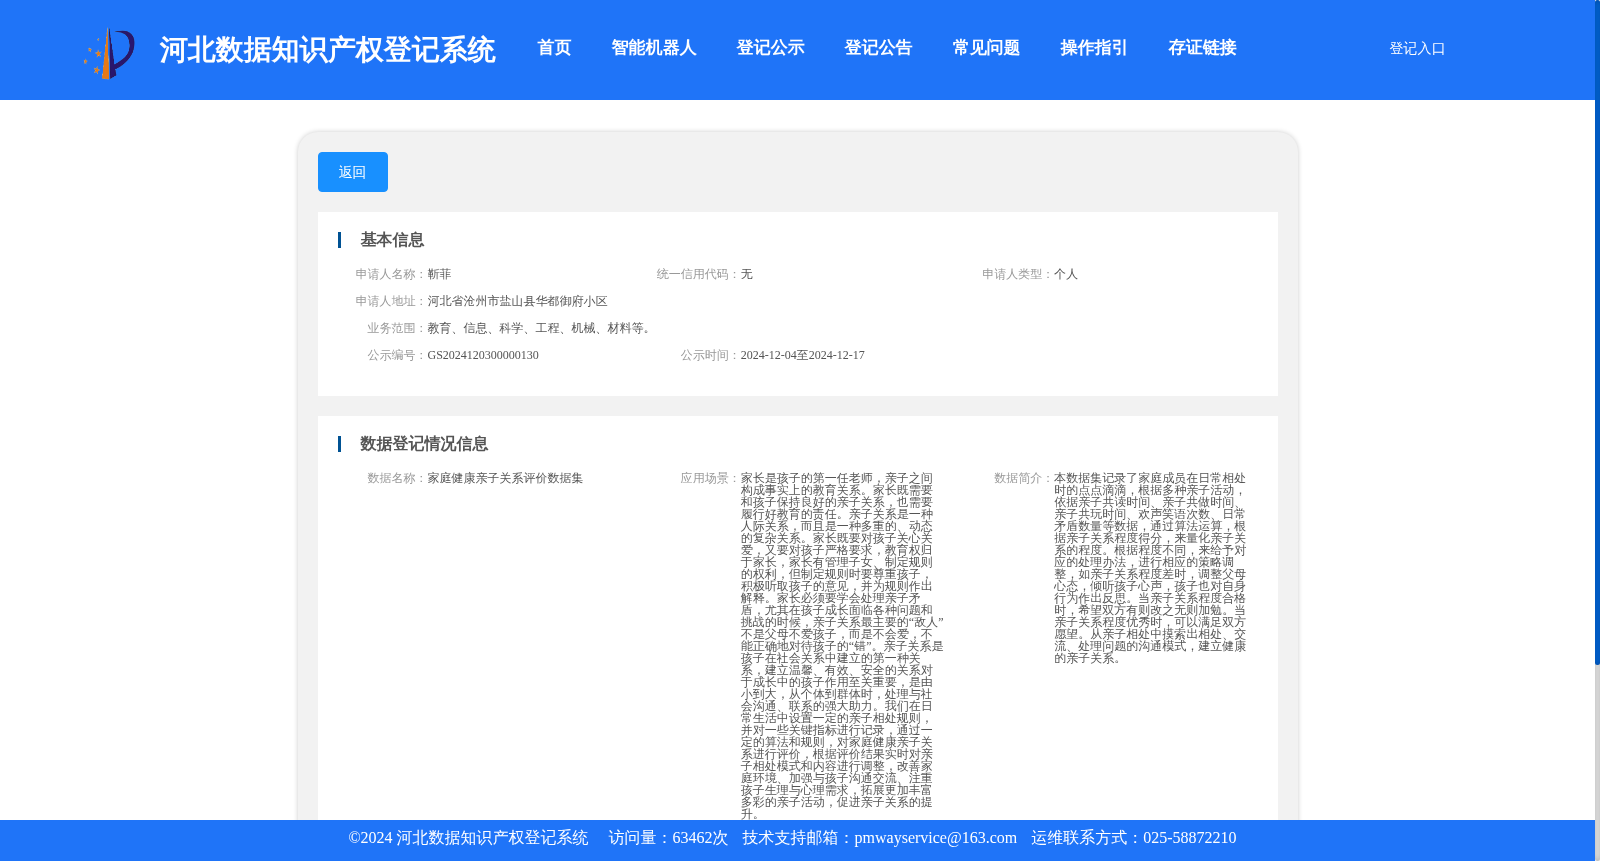Select the 基本信息 section heading

392,240
